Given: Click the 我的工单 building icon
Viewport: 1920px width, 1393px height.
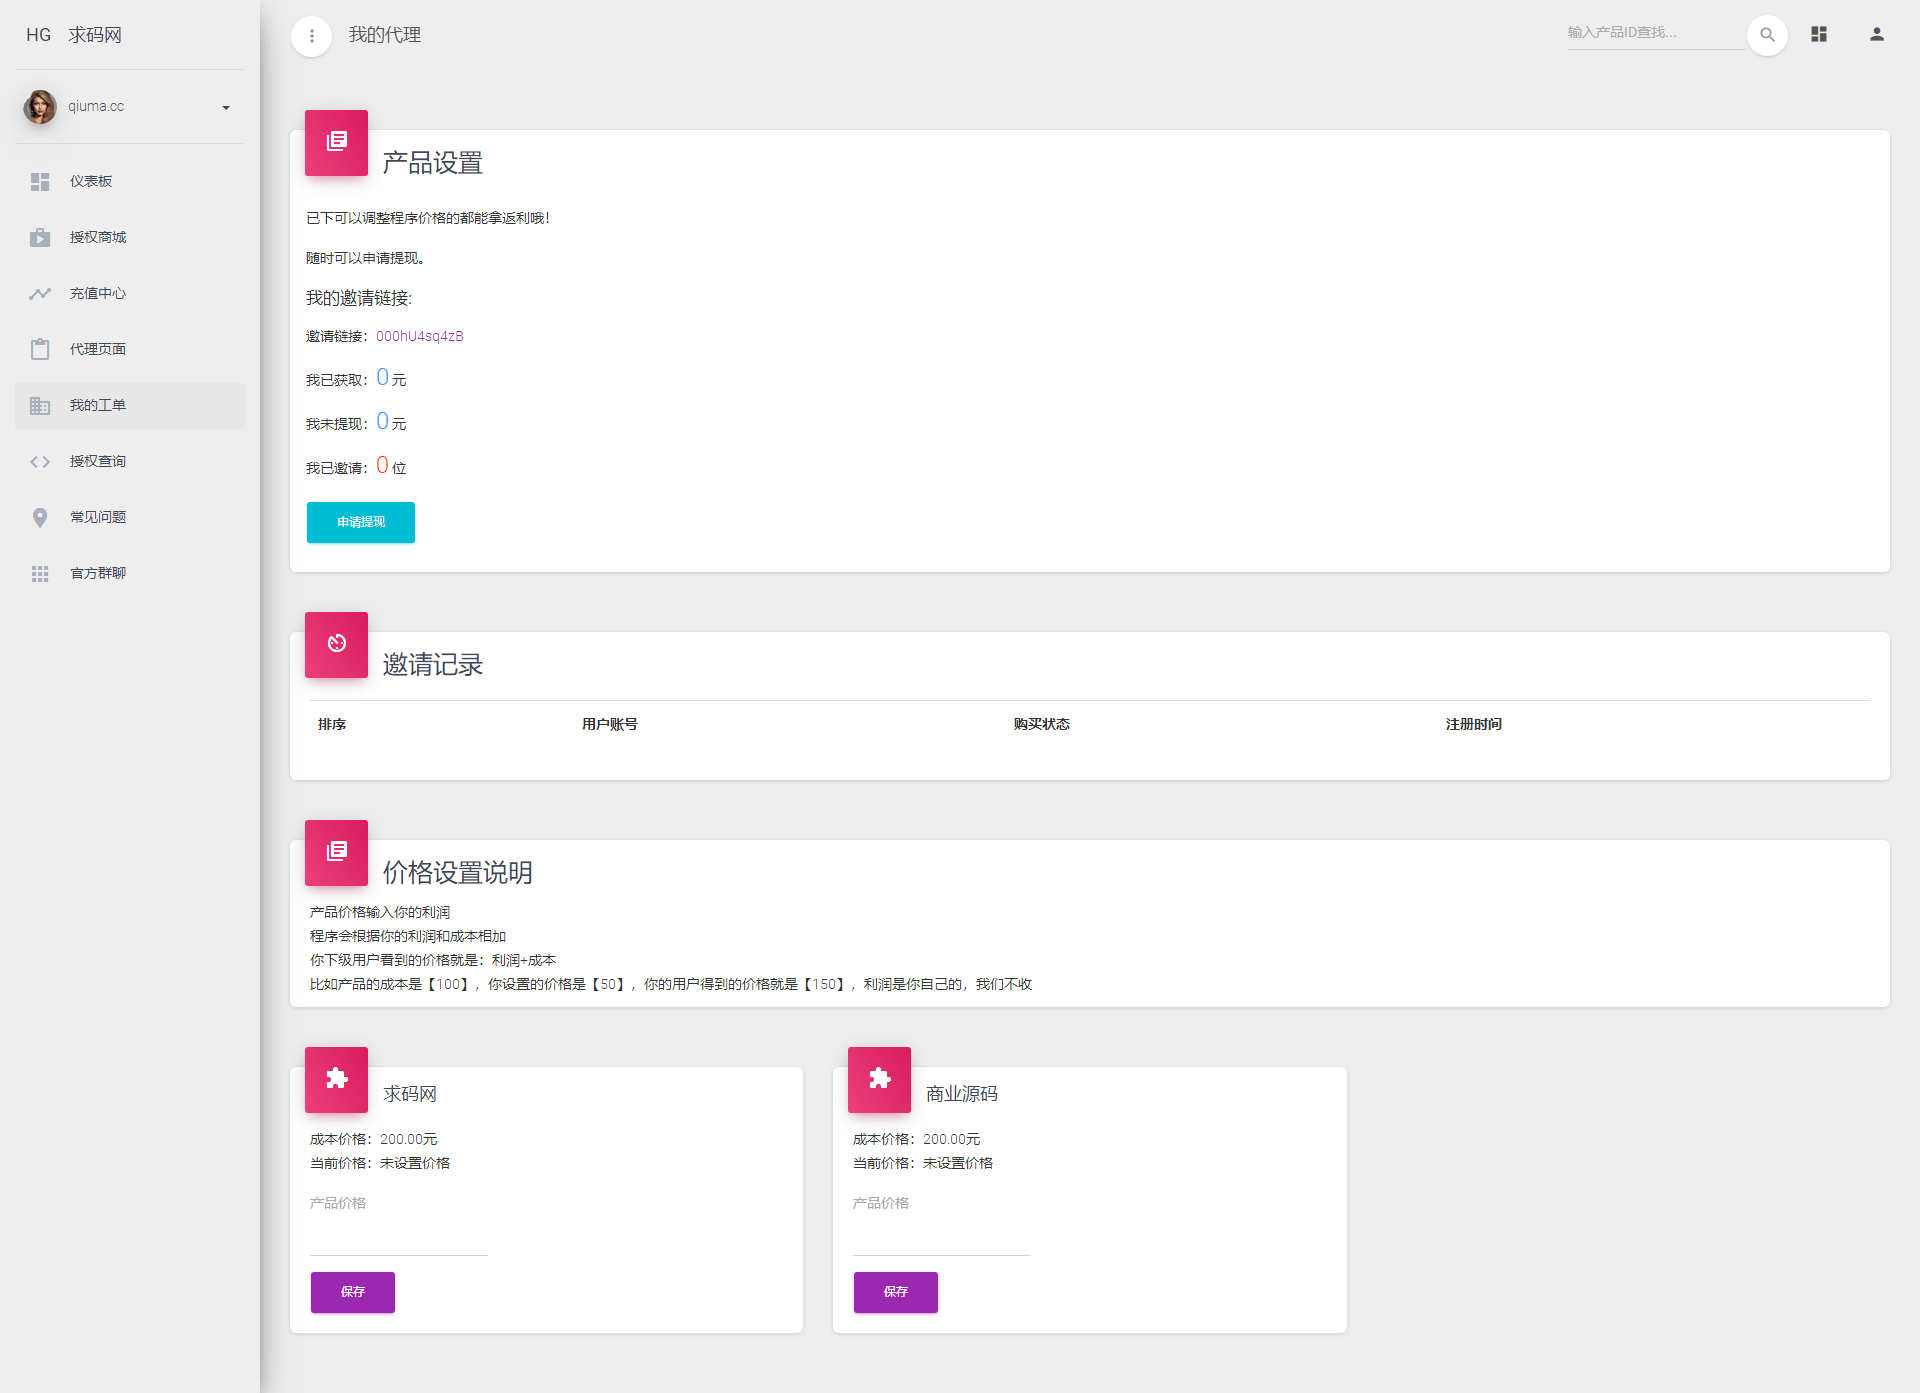Looking at the screenshot, I should [x=40, y=405].
